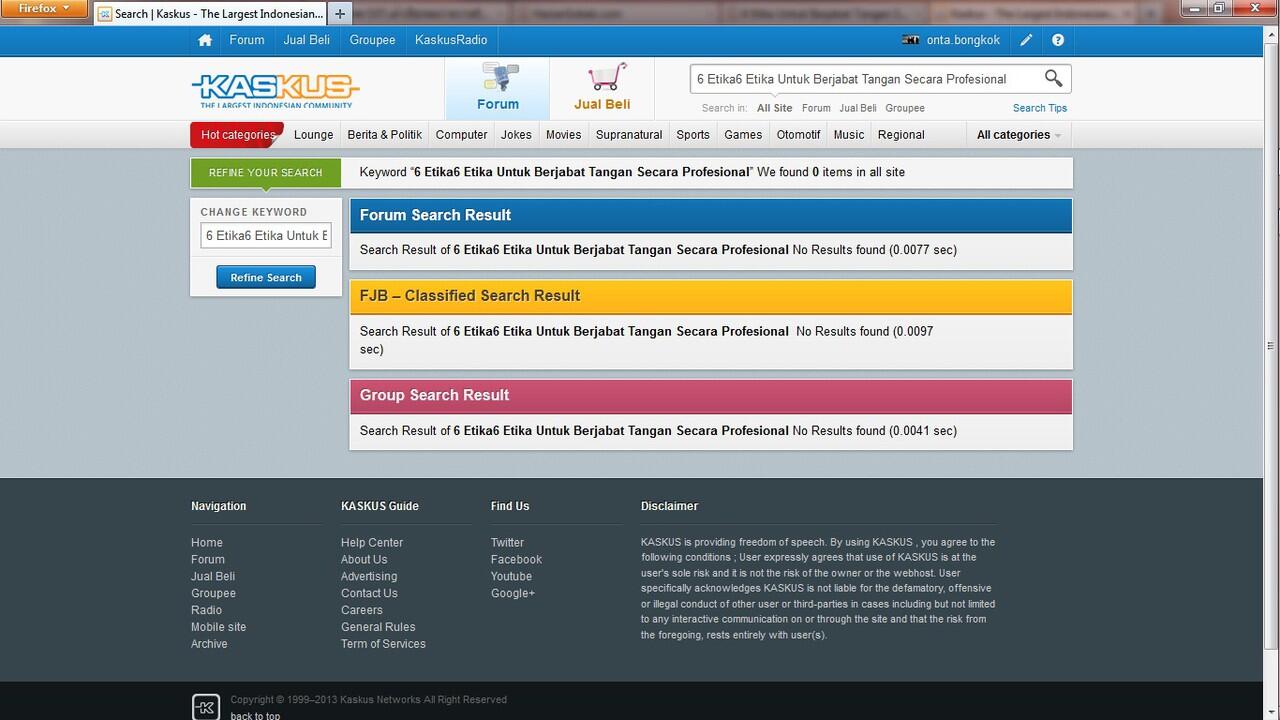Click the KASKUS logo
This screenshot has height=720, width=1280.
click(x=275, y=90)
